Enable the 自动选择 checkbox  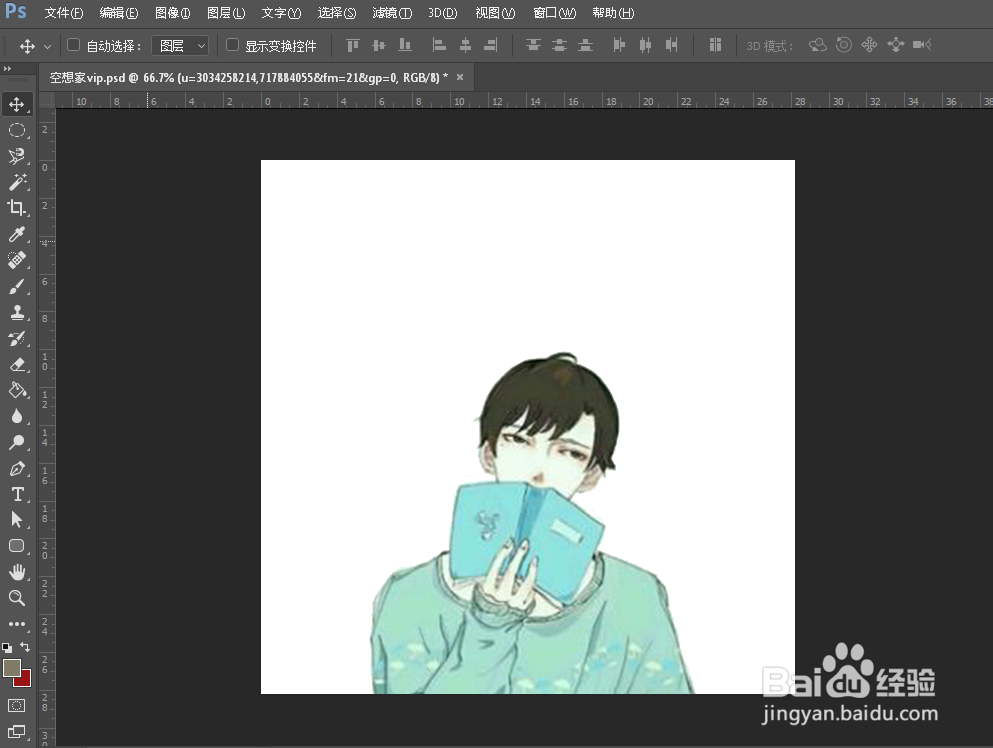click(x=73, y=45)
